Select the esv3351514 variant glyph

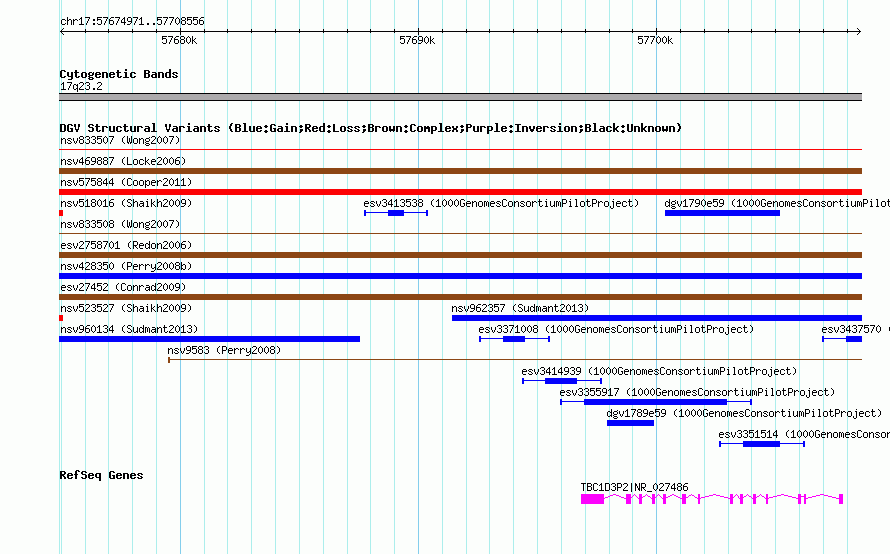coord(762,444)
